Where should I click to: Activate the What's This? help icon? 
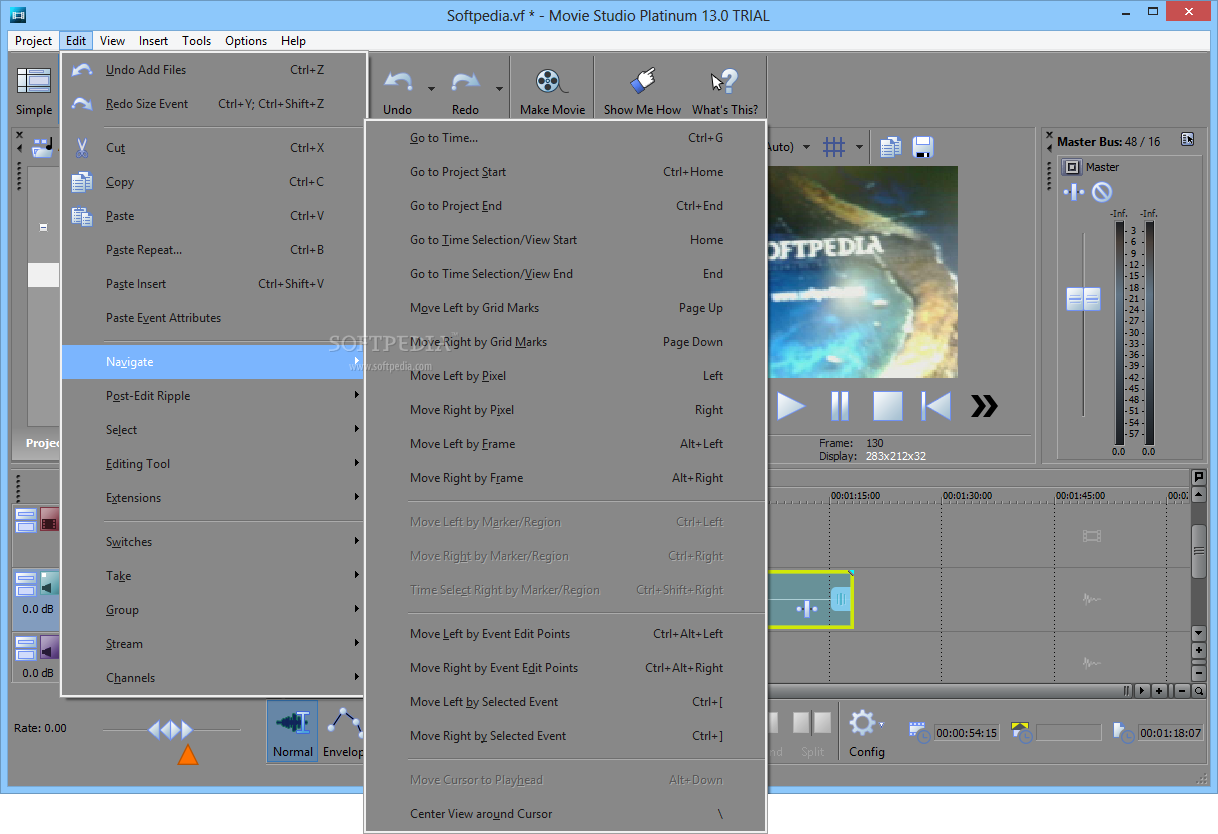[x=724, y=82]
